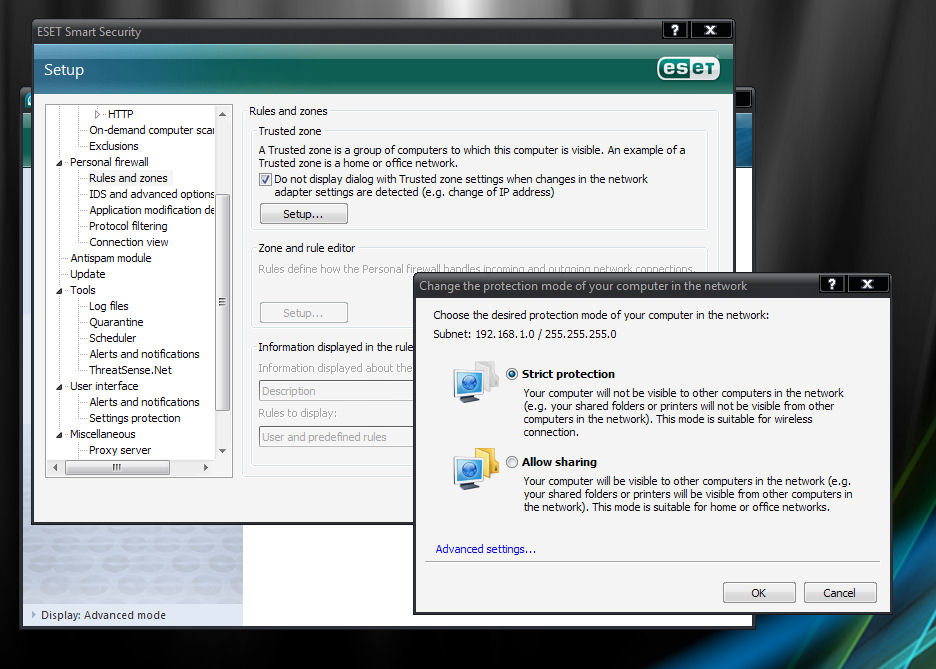
Task: Select the HTTP tree item label
Action: tap(121, 114)
